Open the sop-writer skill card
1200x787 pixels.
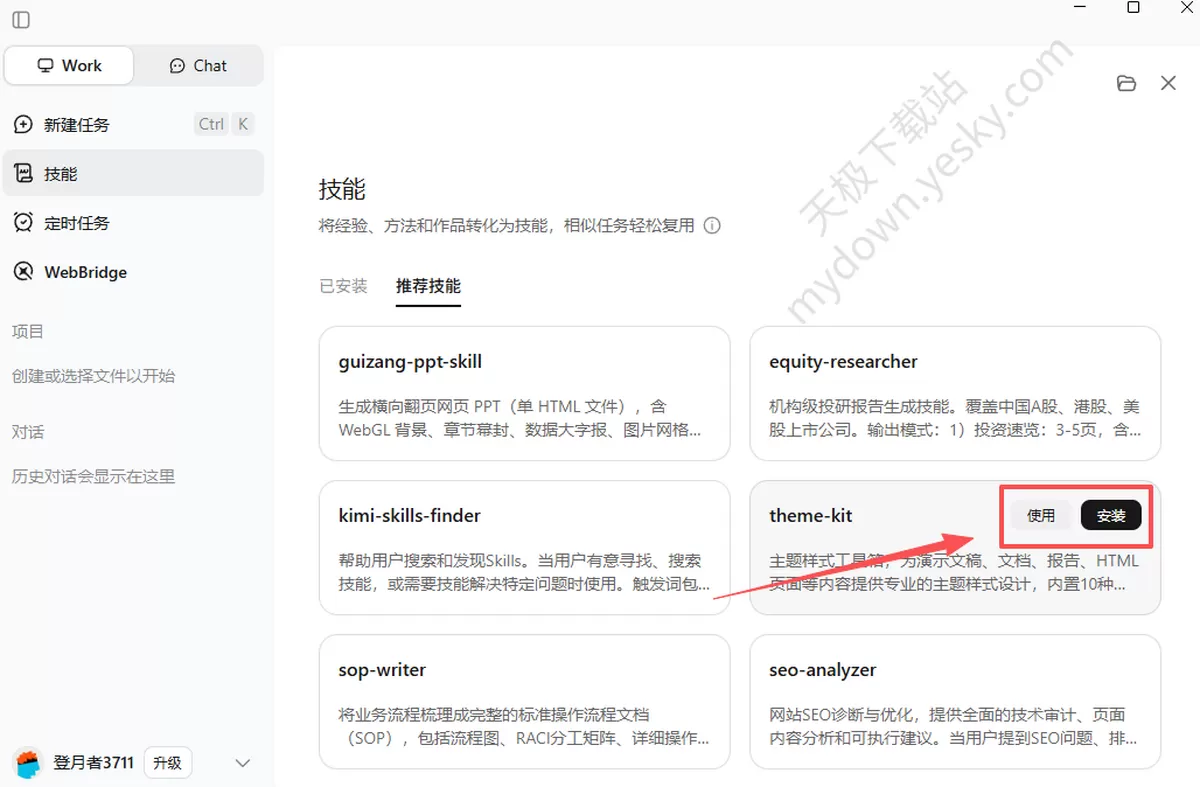(x=524, y=701)
